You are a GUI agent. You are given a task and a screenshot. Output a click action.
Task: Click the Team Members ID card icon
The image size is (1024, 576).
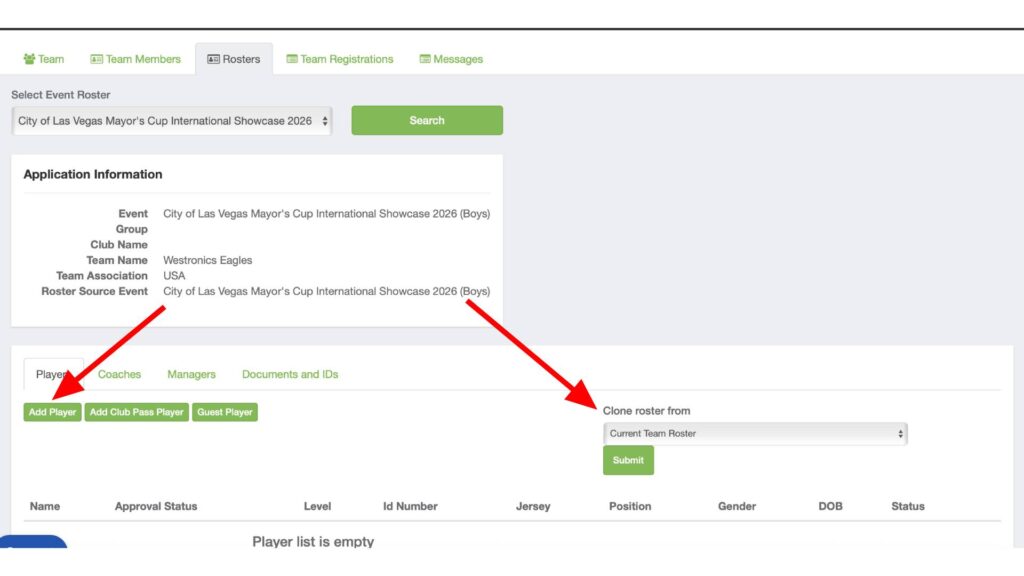(97, 59)
